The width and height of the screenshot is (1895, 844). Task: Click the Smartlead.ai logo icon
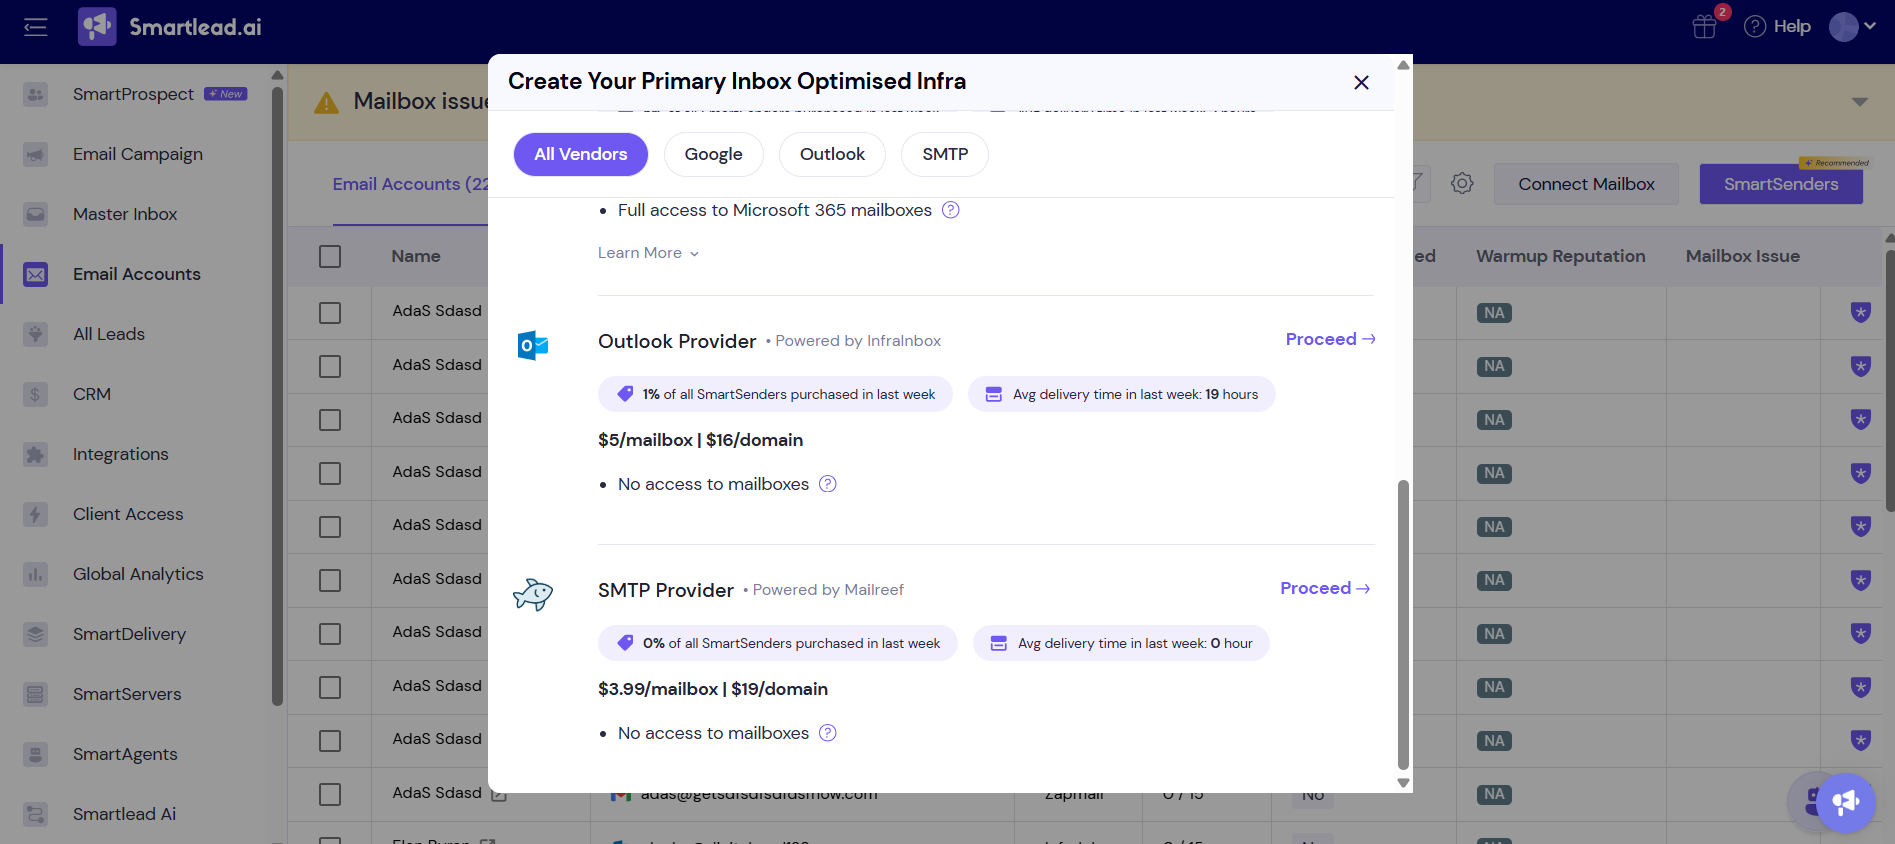[x=97, y=27]
